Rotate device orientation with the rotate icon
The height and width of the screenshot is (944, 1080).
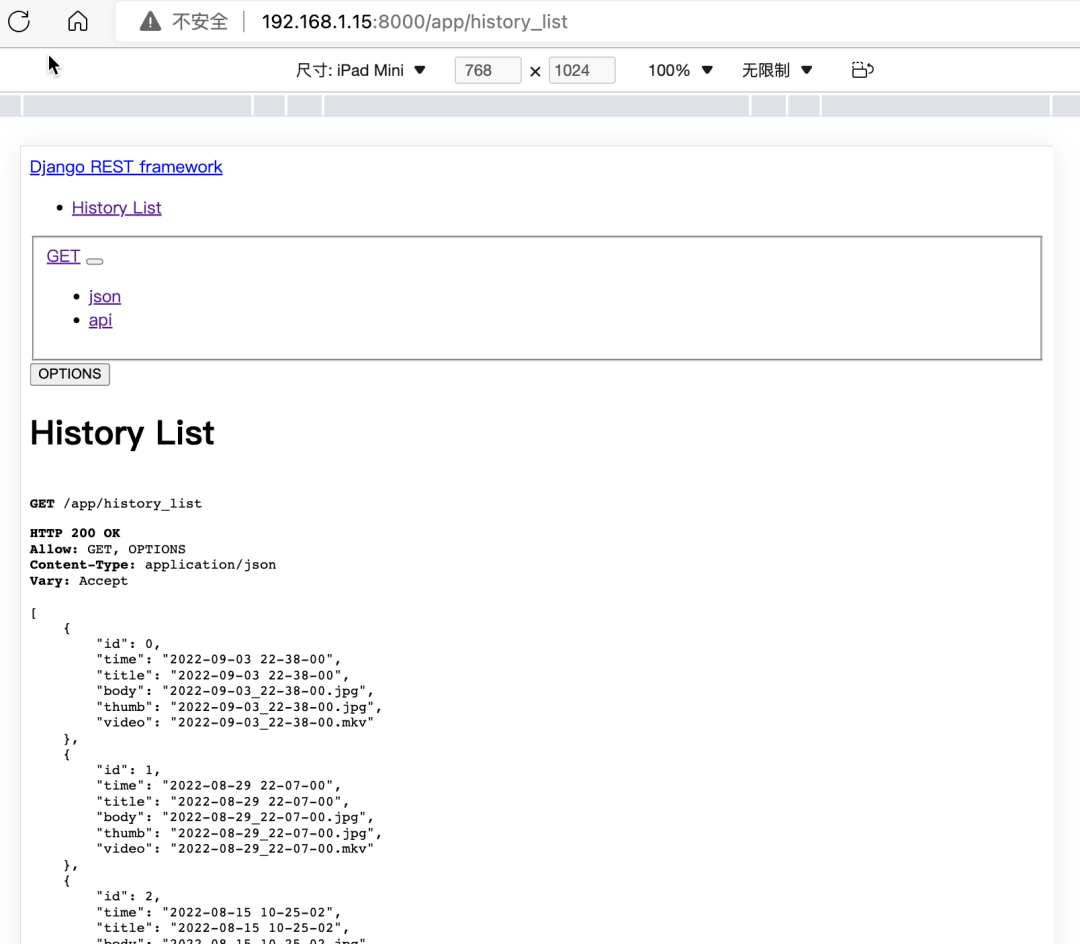pyautogui.click(x=862, y=70)
